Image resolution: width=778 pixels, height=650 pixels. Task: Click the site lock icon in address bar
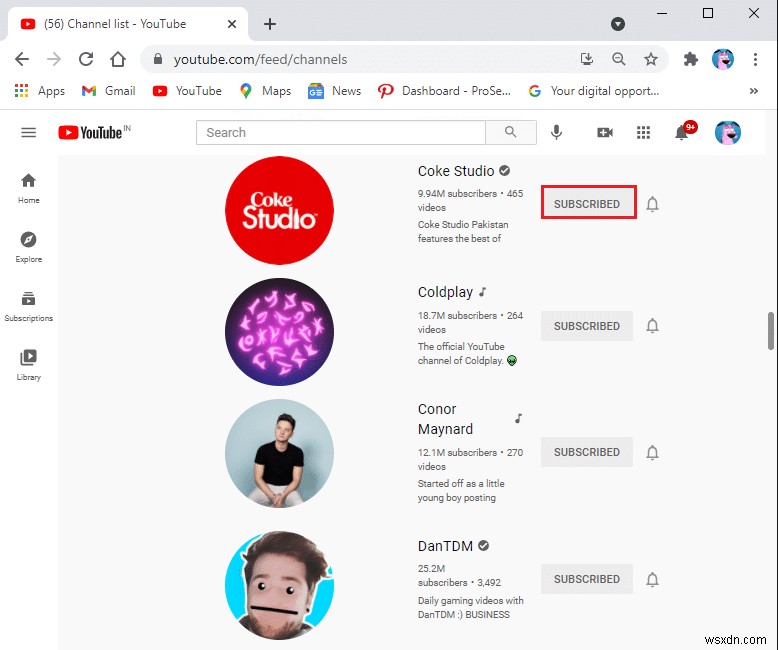pos(158,59)
